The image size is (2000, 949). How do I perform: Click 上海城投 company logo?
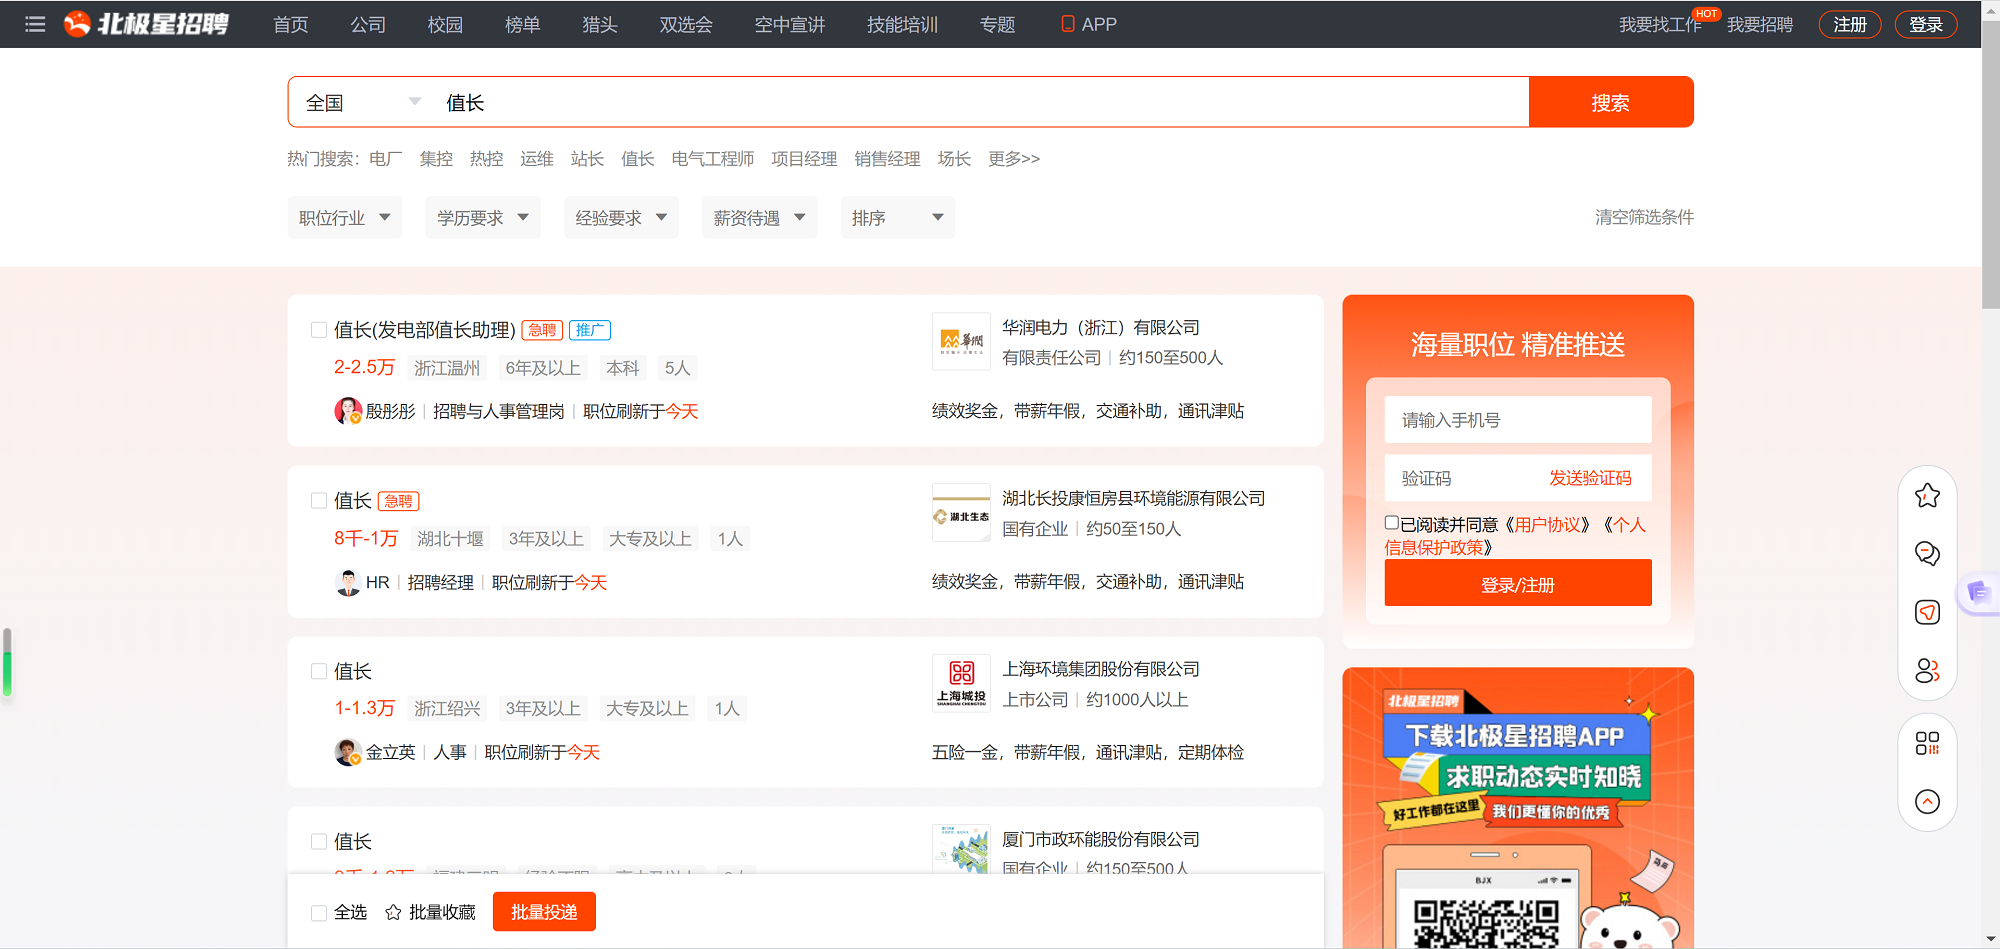tap(961, 683)
